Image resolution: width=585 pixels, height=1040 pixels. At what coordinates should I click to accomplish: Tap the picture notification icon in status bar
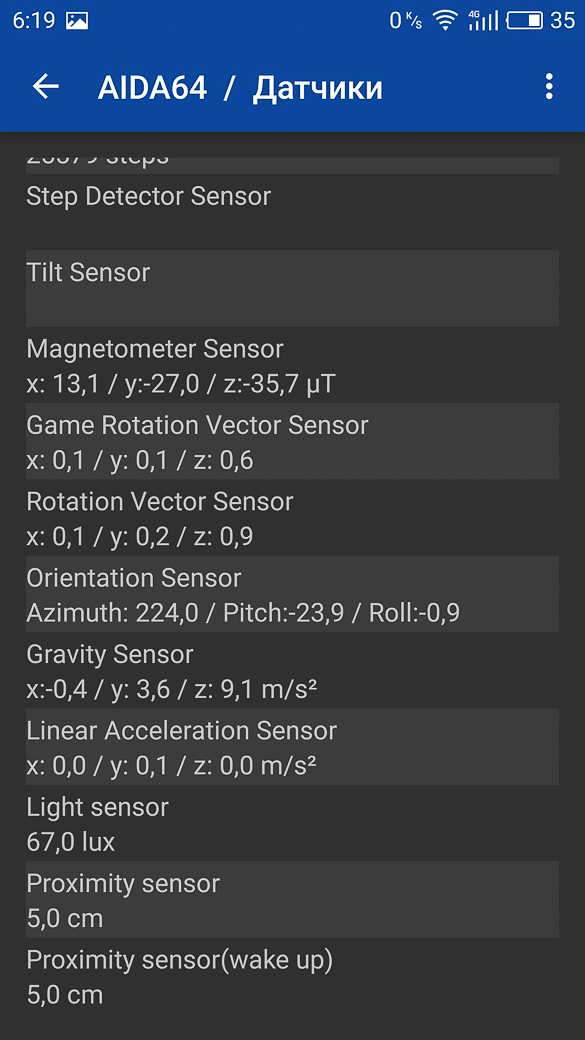(x=77, y=21)
